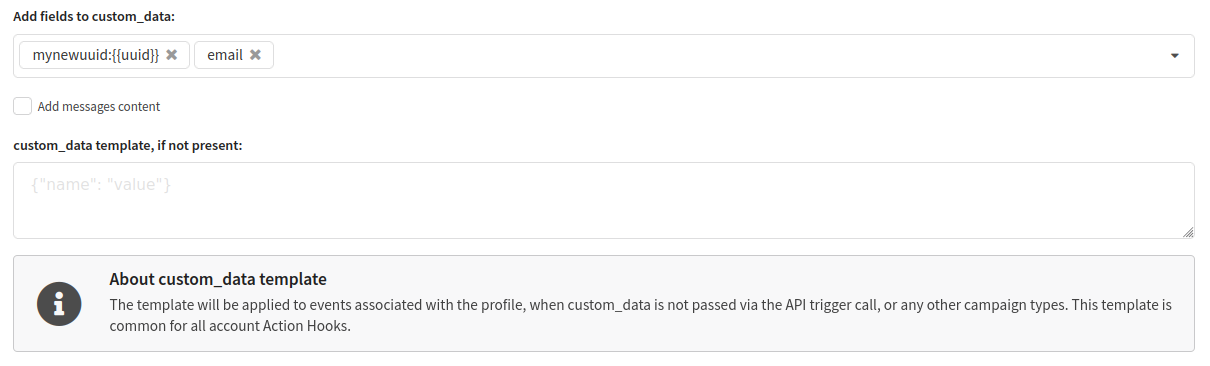The image size is (1210, 366).
Task: Remove the email tag
Action: 255,55
